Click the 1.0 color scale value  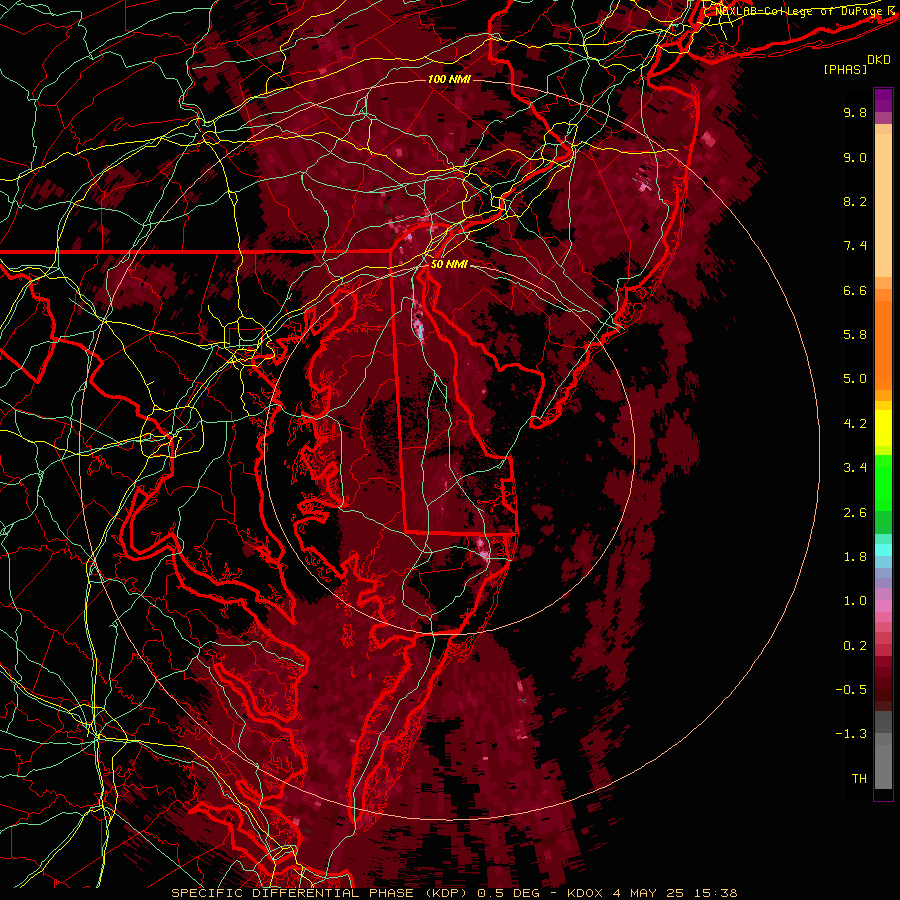(855, 601)
